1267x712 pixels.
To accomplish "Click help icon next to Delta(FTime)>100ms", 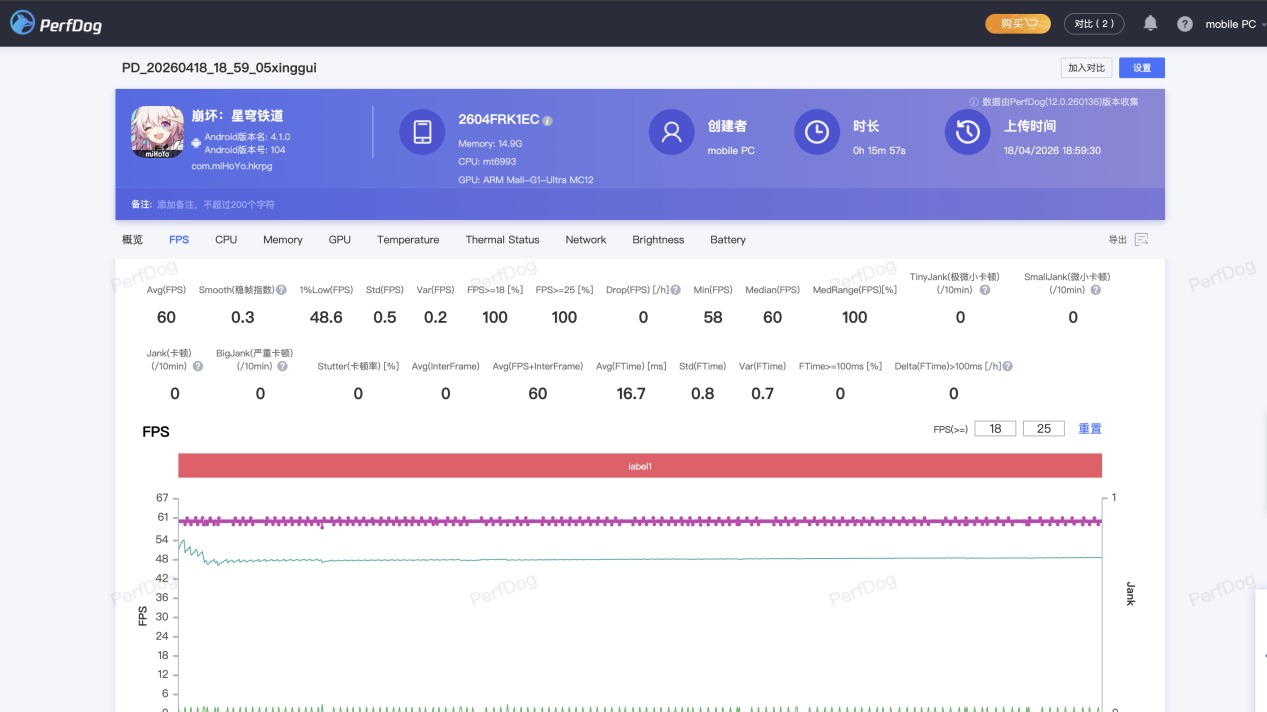I will click(x=1008, y=366).
